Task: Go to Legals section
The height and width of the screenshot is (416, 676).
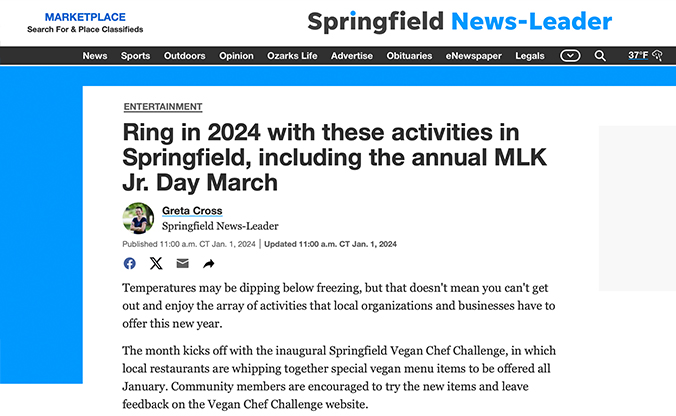Action: coord(530,56)
